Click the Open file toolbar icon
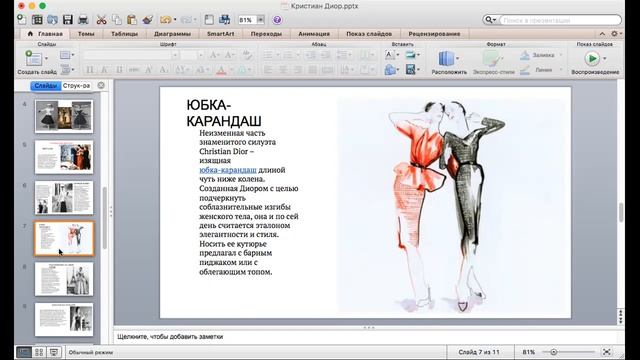Viewport: 640px width, 360px height. (x=52, y=20)
